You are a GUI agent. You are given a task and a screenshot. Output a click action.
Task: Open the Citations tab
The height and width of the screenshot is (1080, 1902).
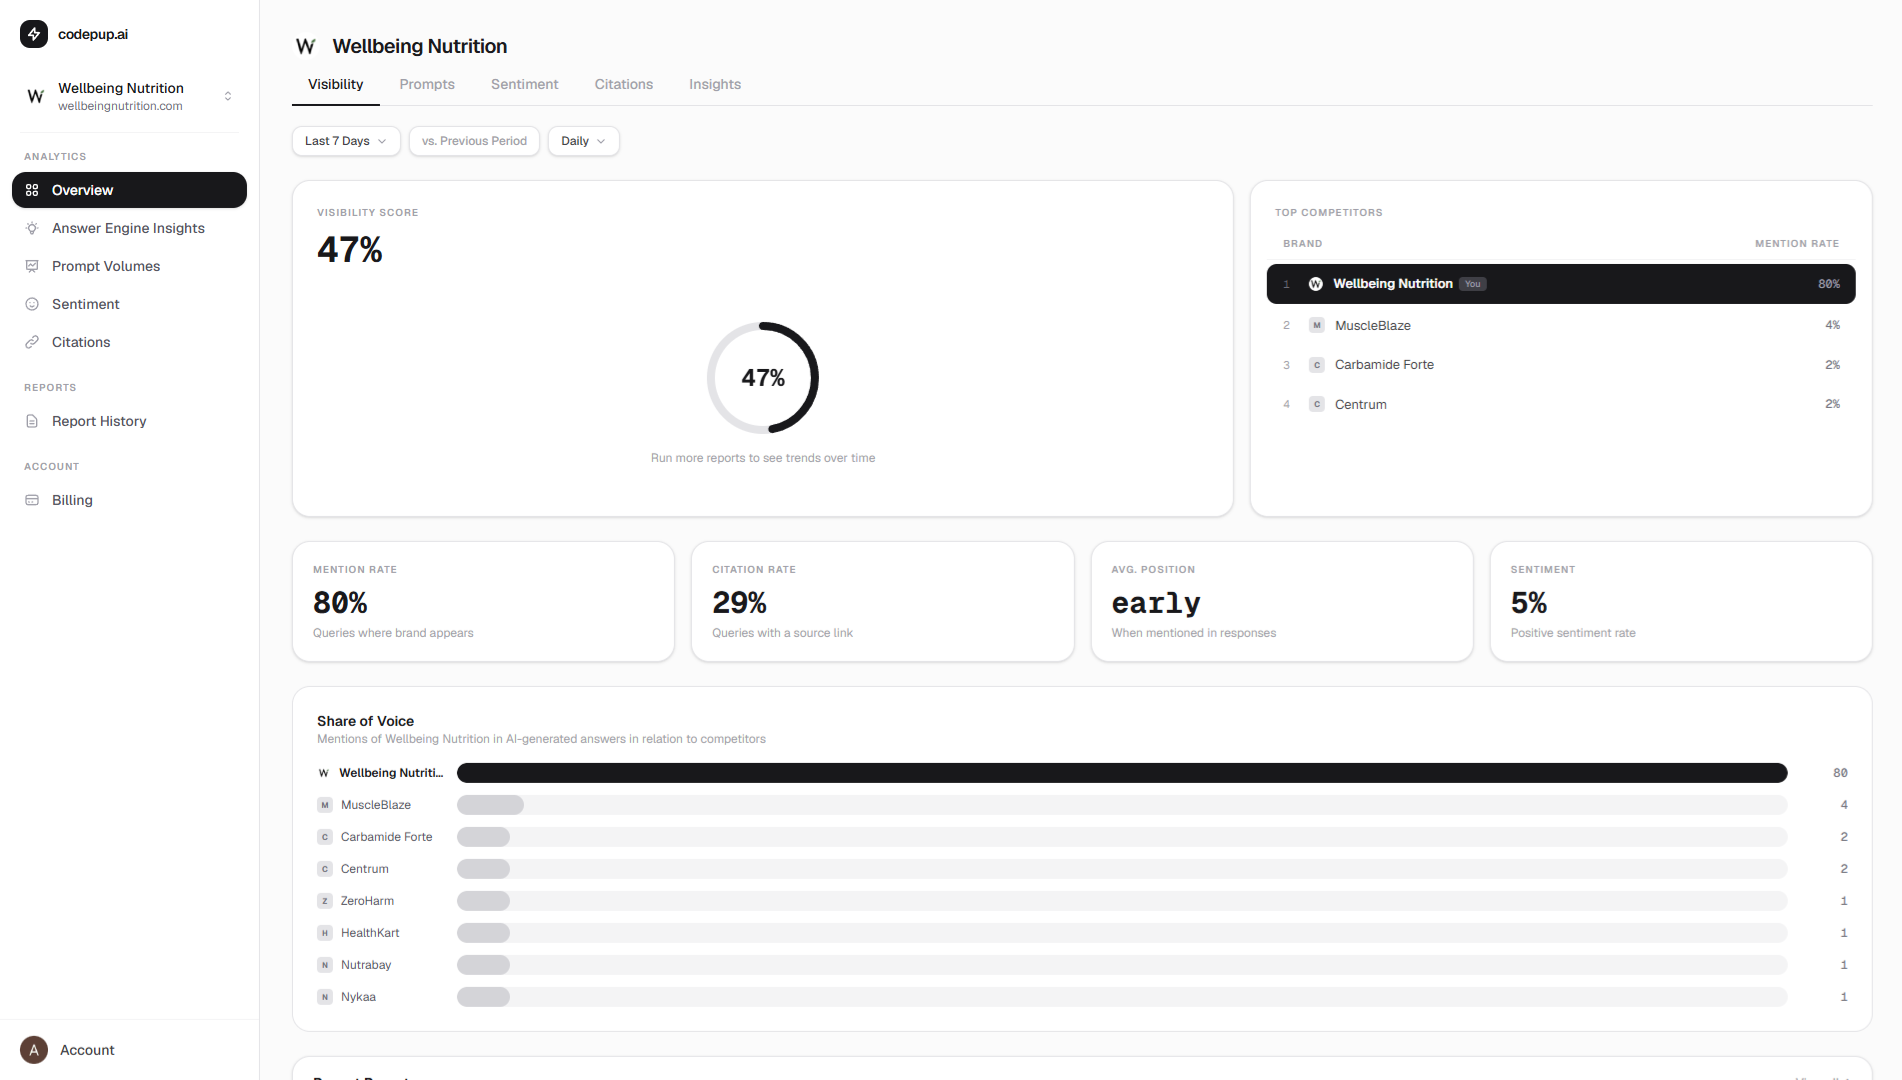click(623, 84)
